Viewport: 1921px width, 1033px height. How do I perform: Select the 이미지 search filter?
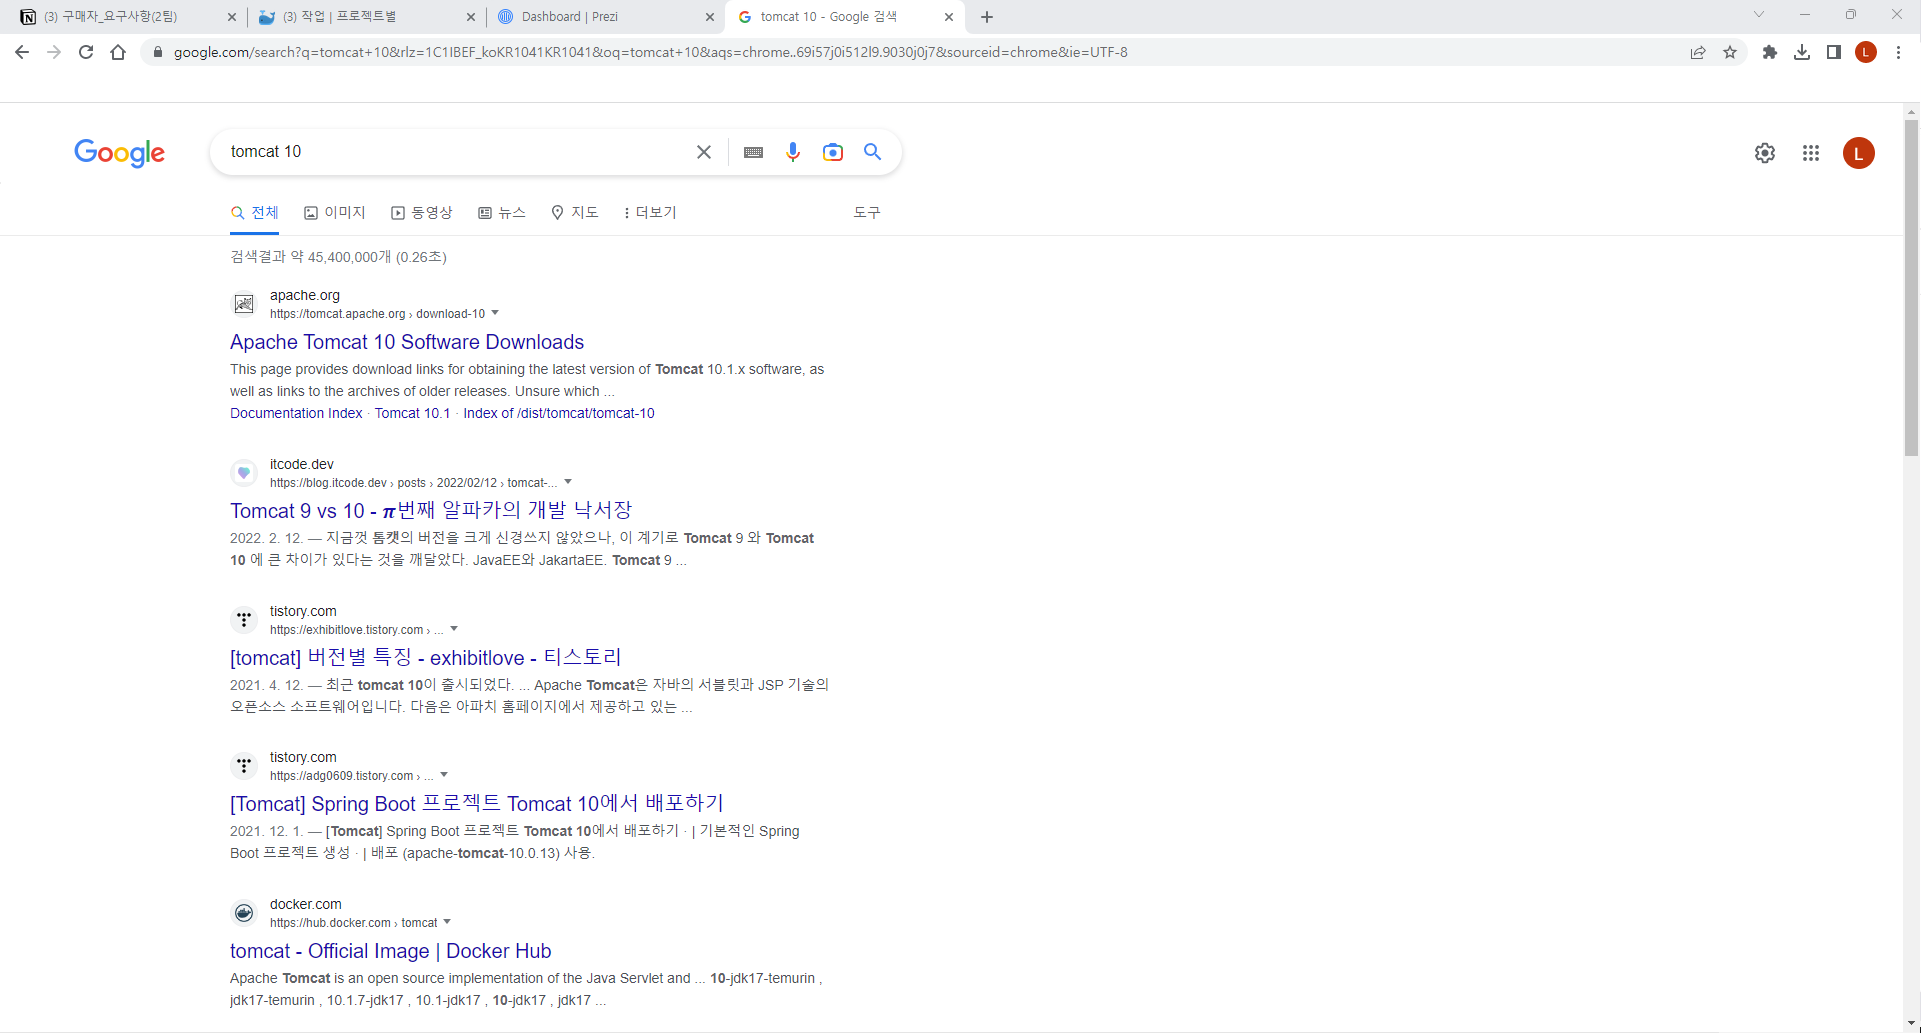click(x=335, y=213)
